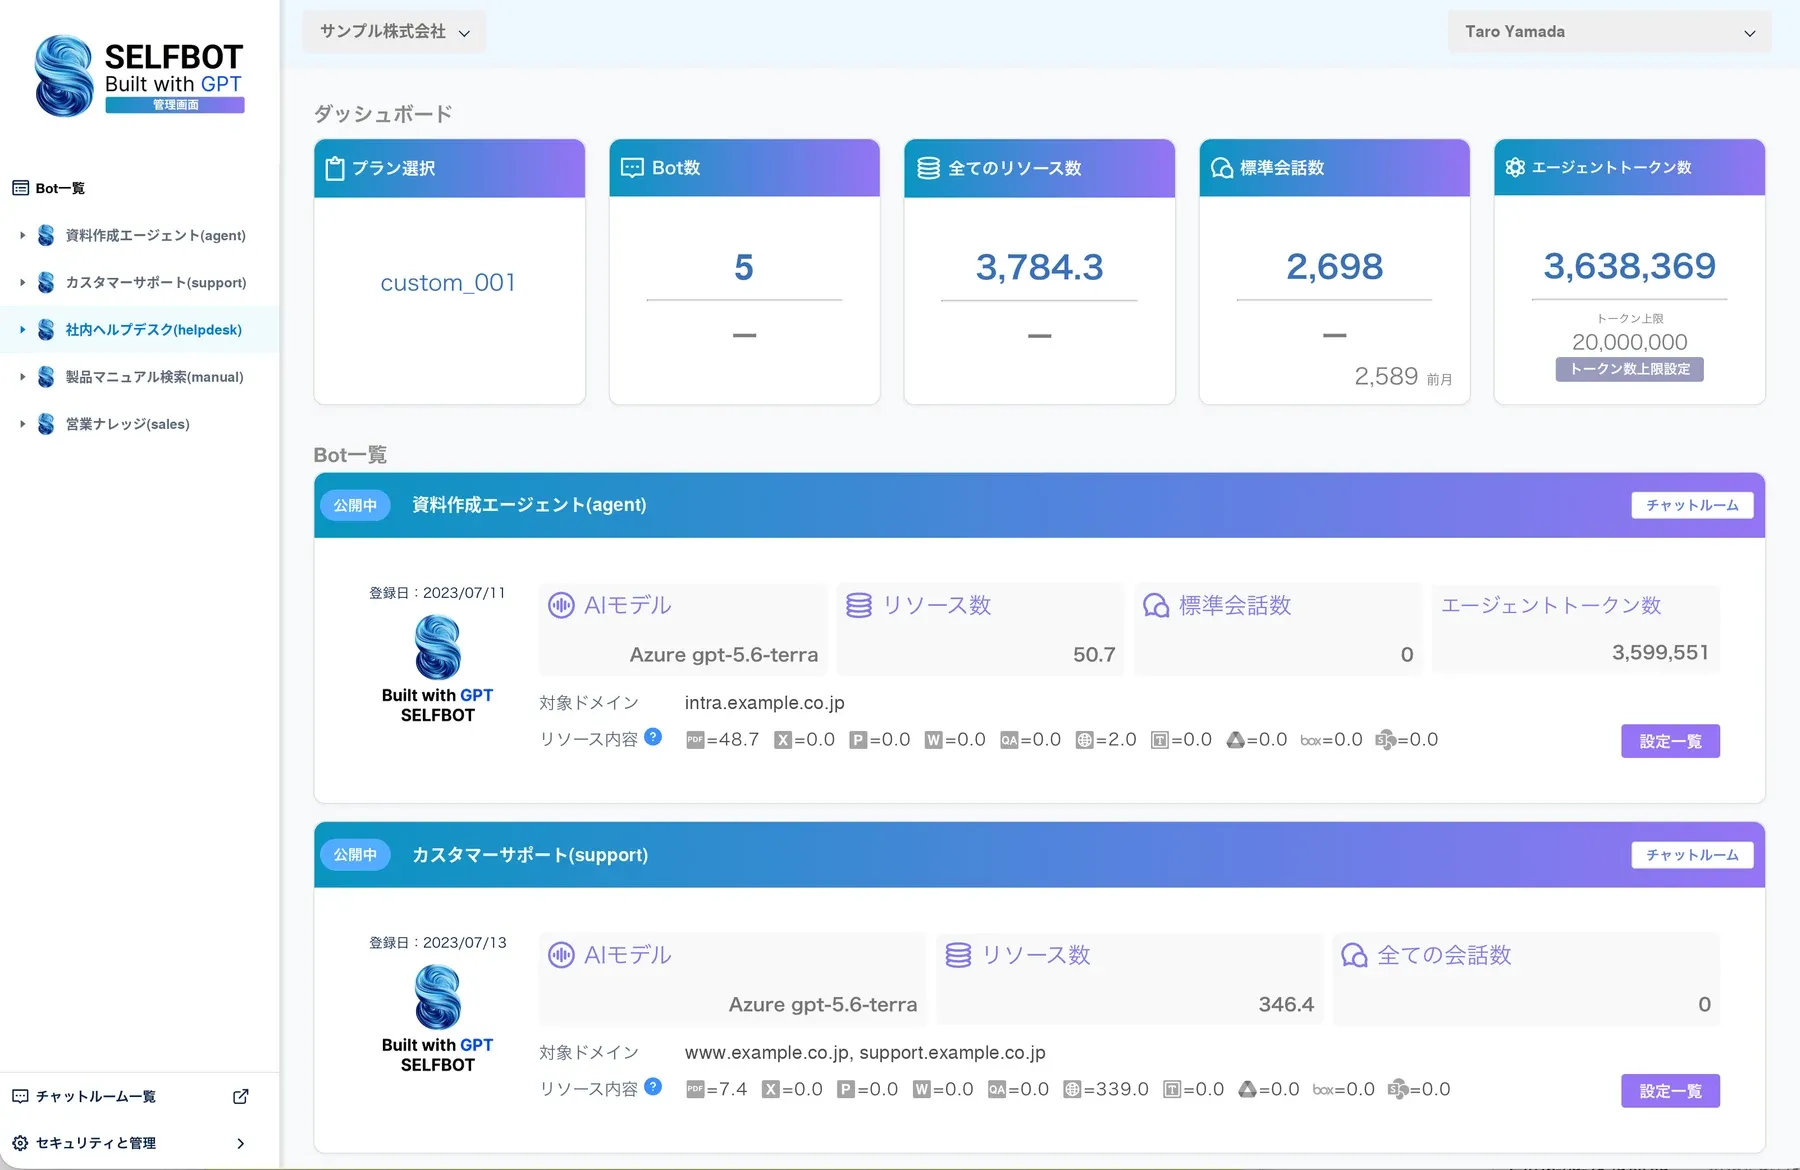Screen dimensions: 1800x1170
Task: Click 設定一覧 for the support bot
Action: [x=1670, y=1091]
